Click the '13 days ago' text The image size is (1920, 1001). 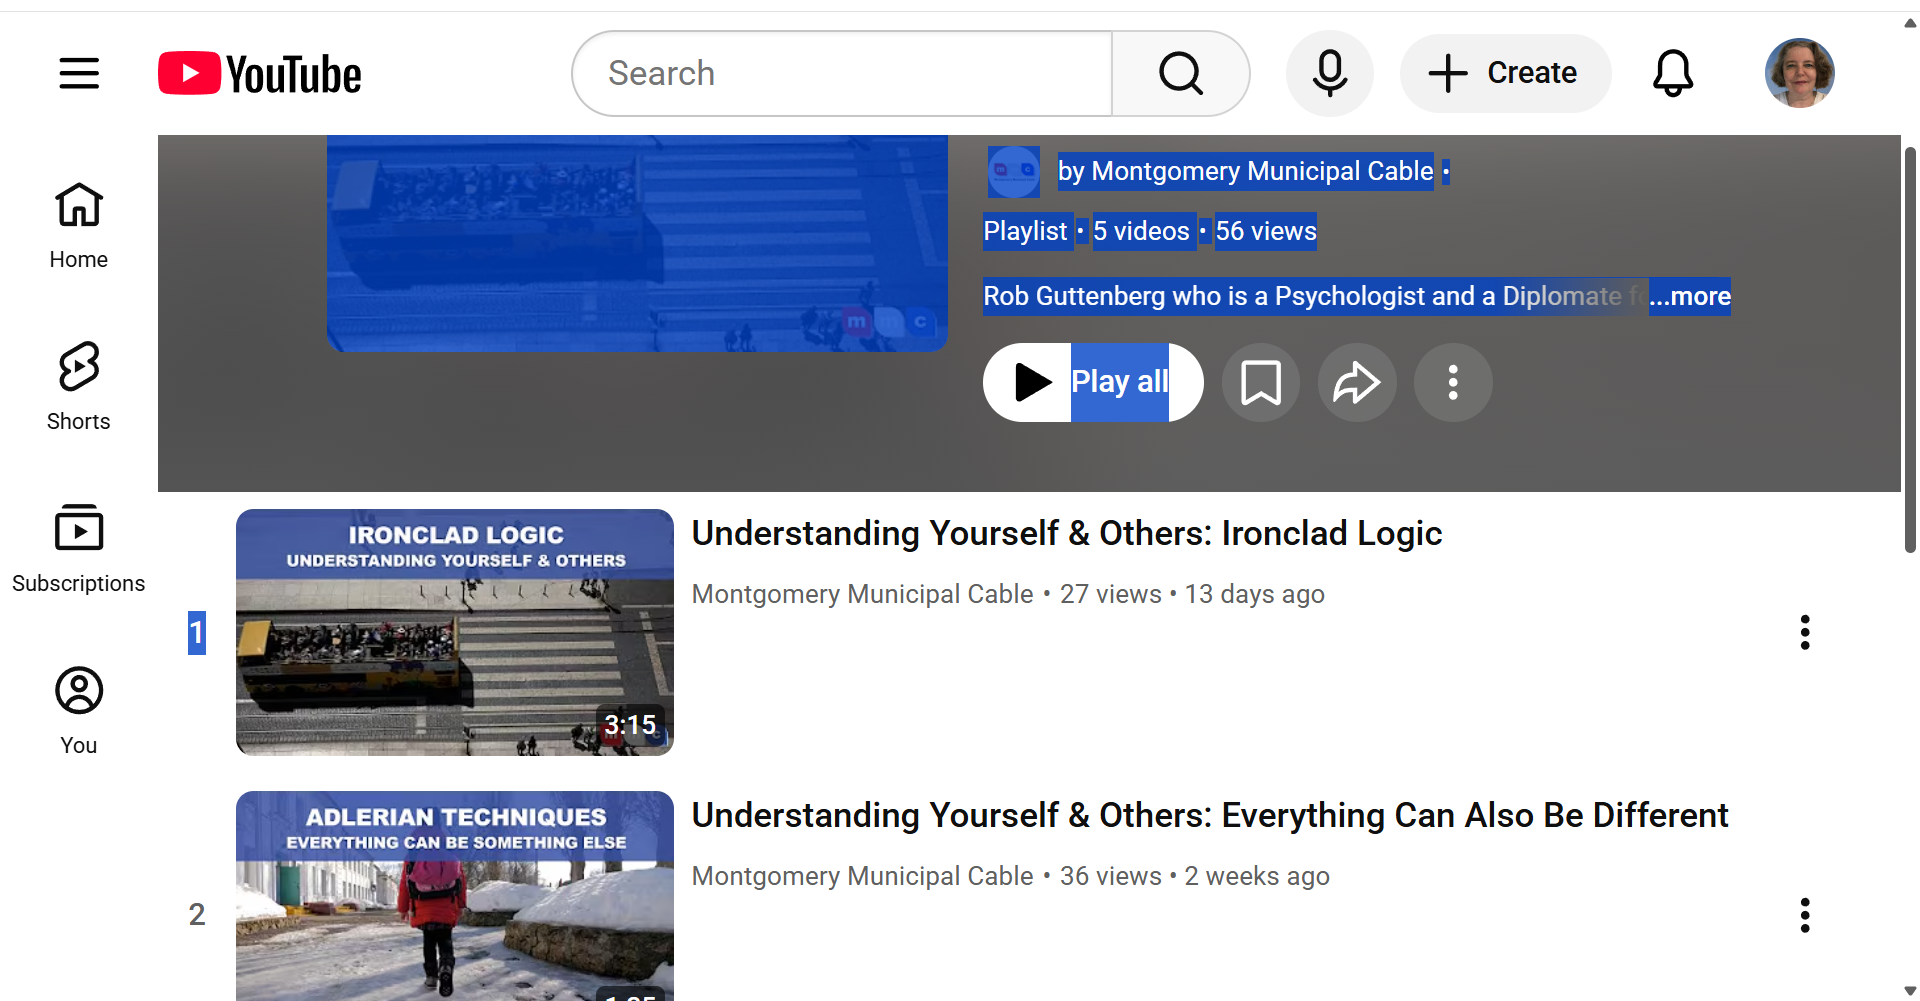click(1255, 594)
